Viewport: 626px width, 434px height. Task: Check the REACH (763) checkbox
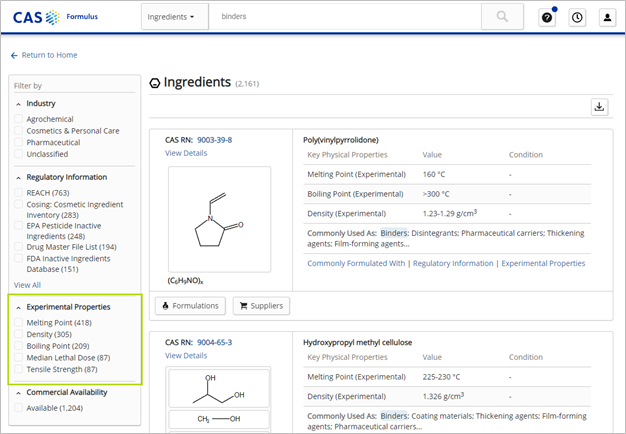coord(18,192)
